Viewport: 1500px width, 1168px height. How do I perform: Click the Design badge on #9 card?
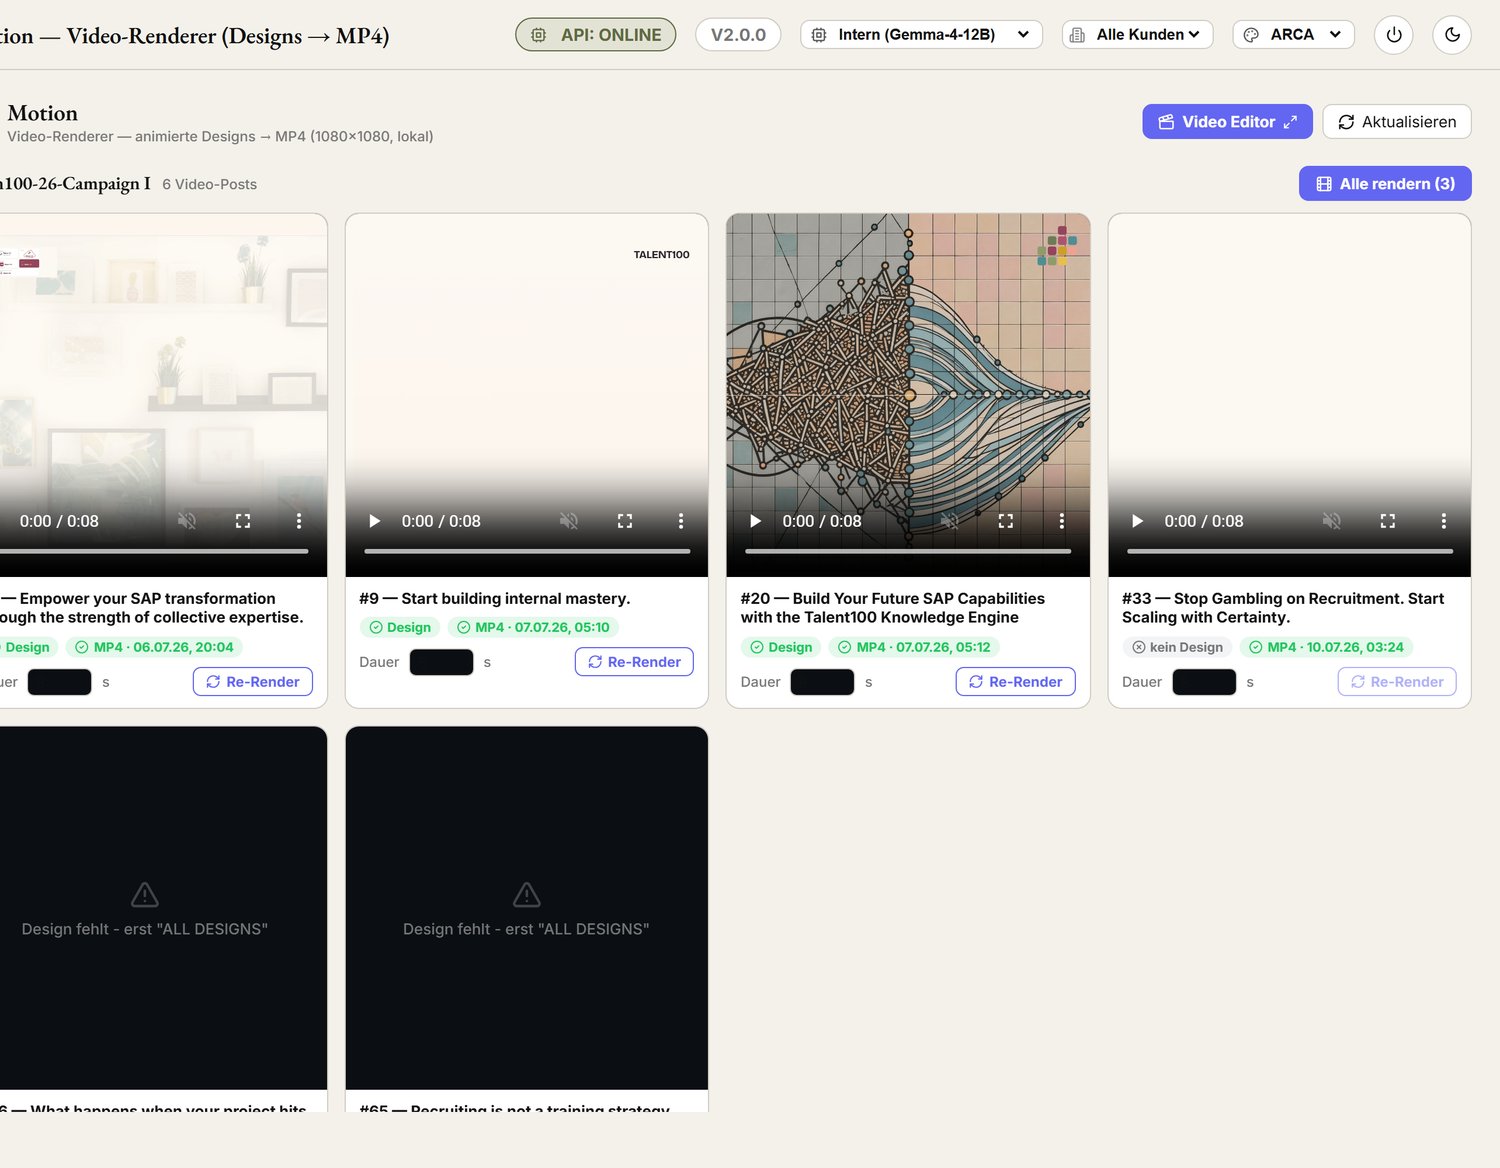point(399,627)
